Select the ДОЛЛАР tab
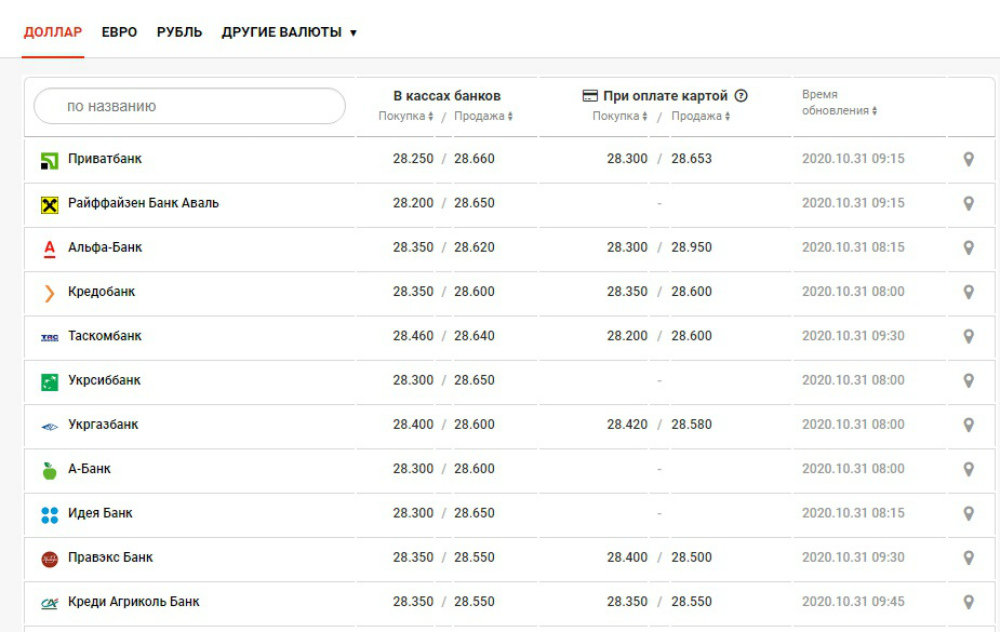The width and height of the screenshot is (1000, 632). pyautogui.click(x=53, y=33)
